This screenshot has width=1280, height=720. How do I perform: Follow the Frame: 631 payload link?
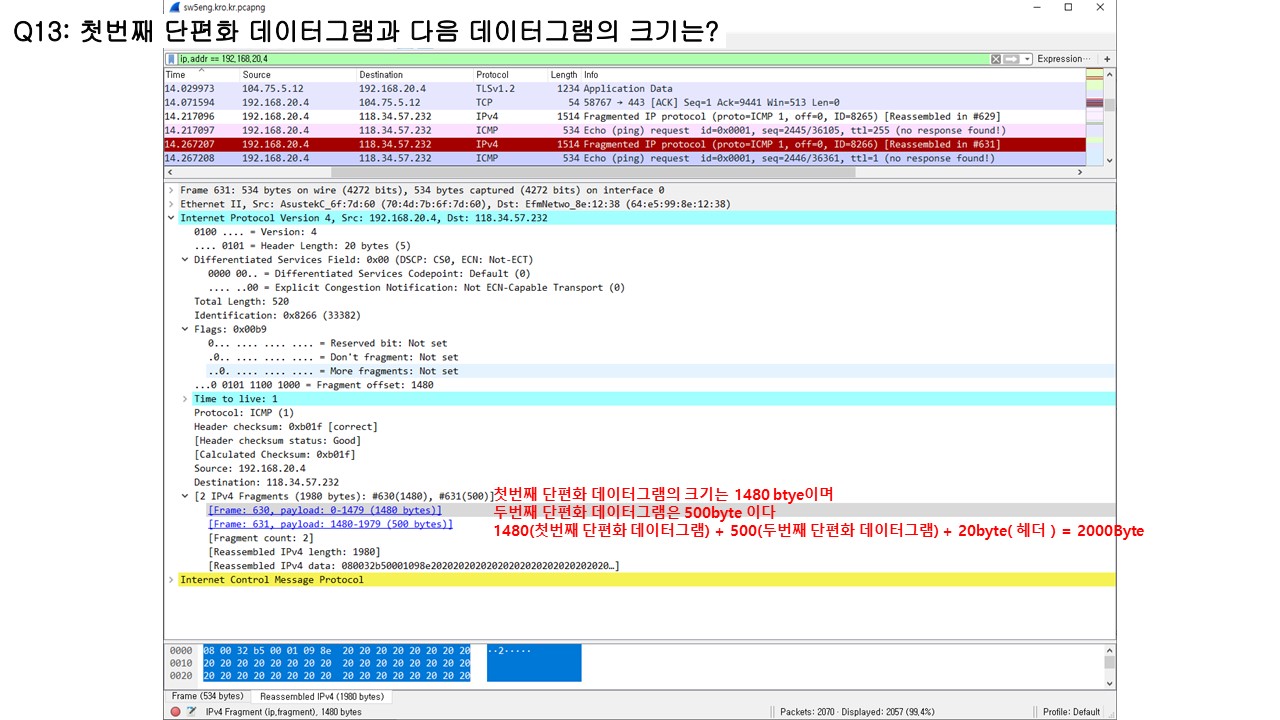[330, 524]
